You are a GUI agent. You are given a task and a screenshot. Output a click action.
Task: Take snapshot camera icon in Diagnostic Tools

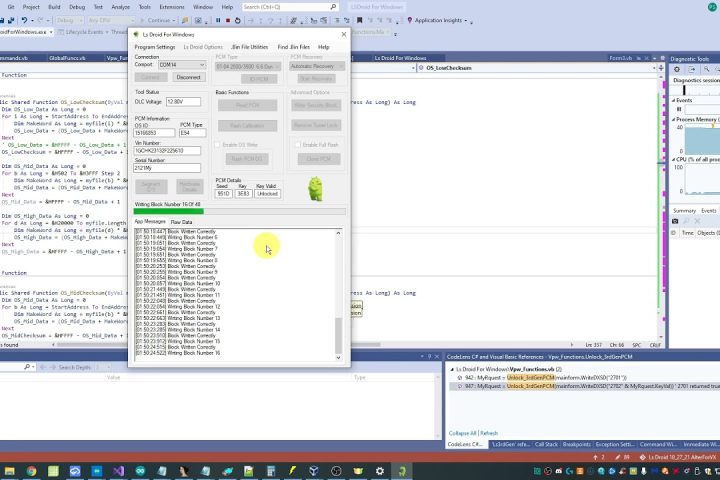pos(675,221)
